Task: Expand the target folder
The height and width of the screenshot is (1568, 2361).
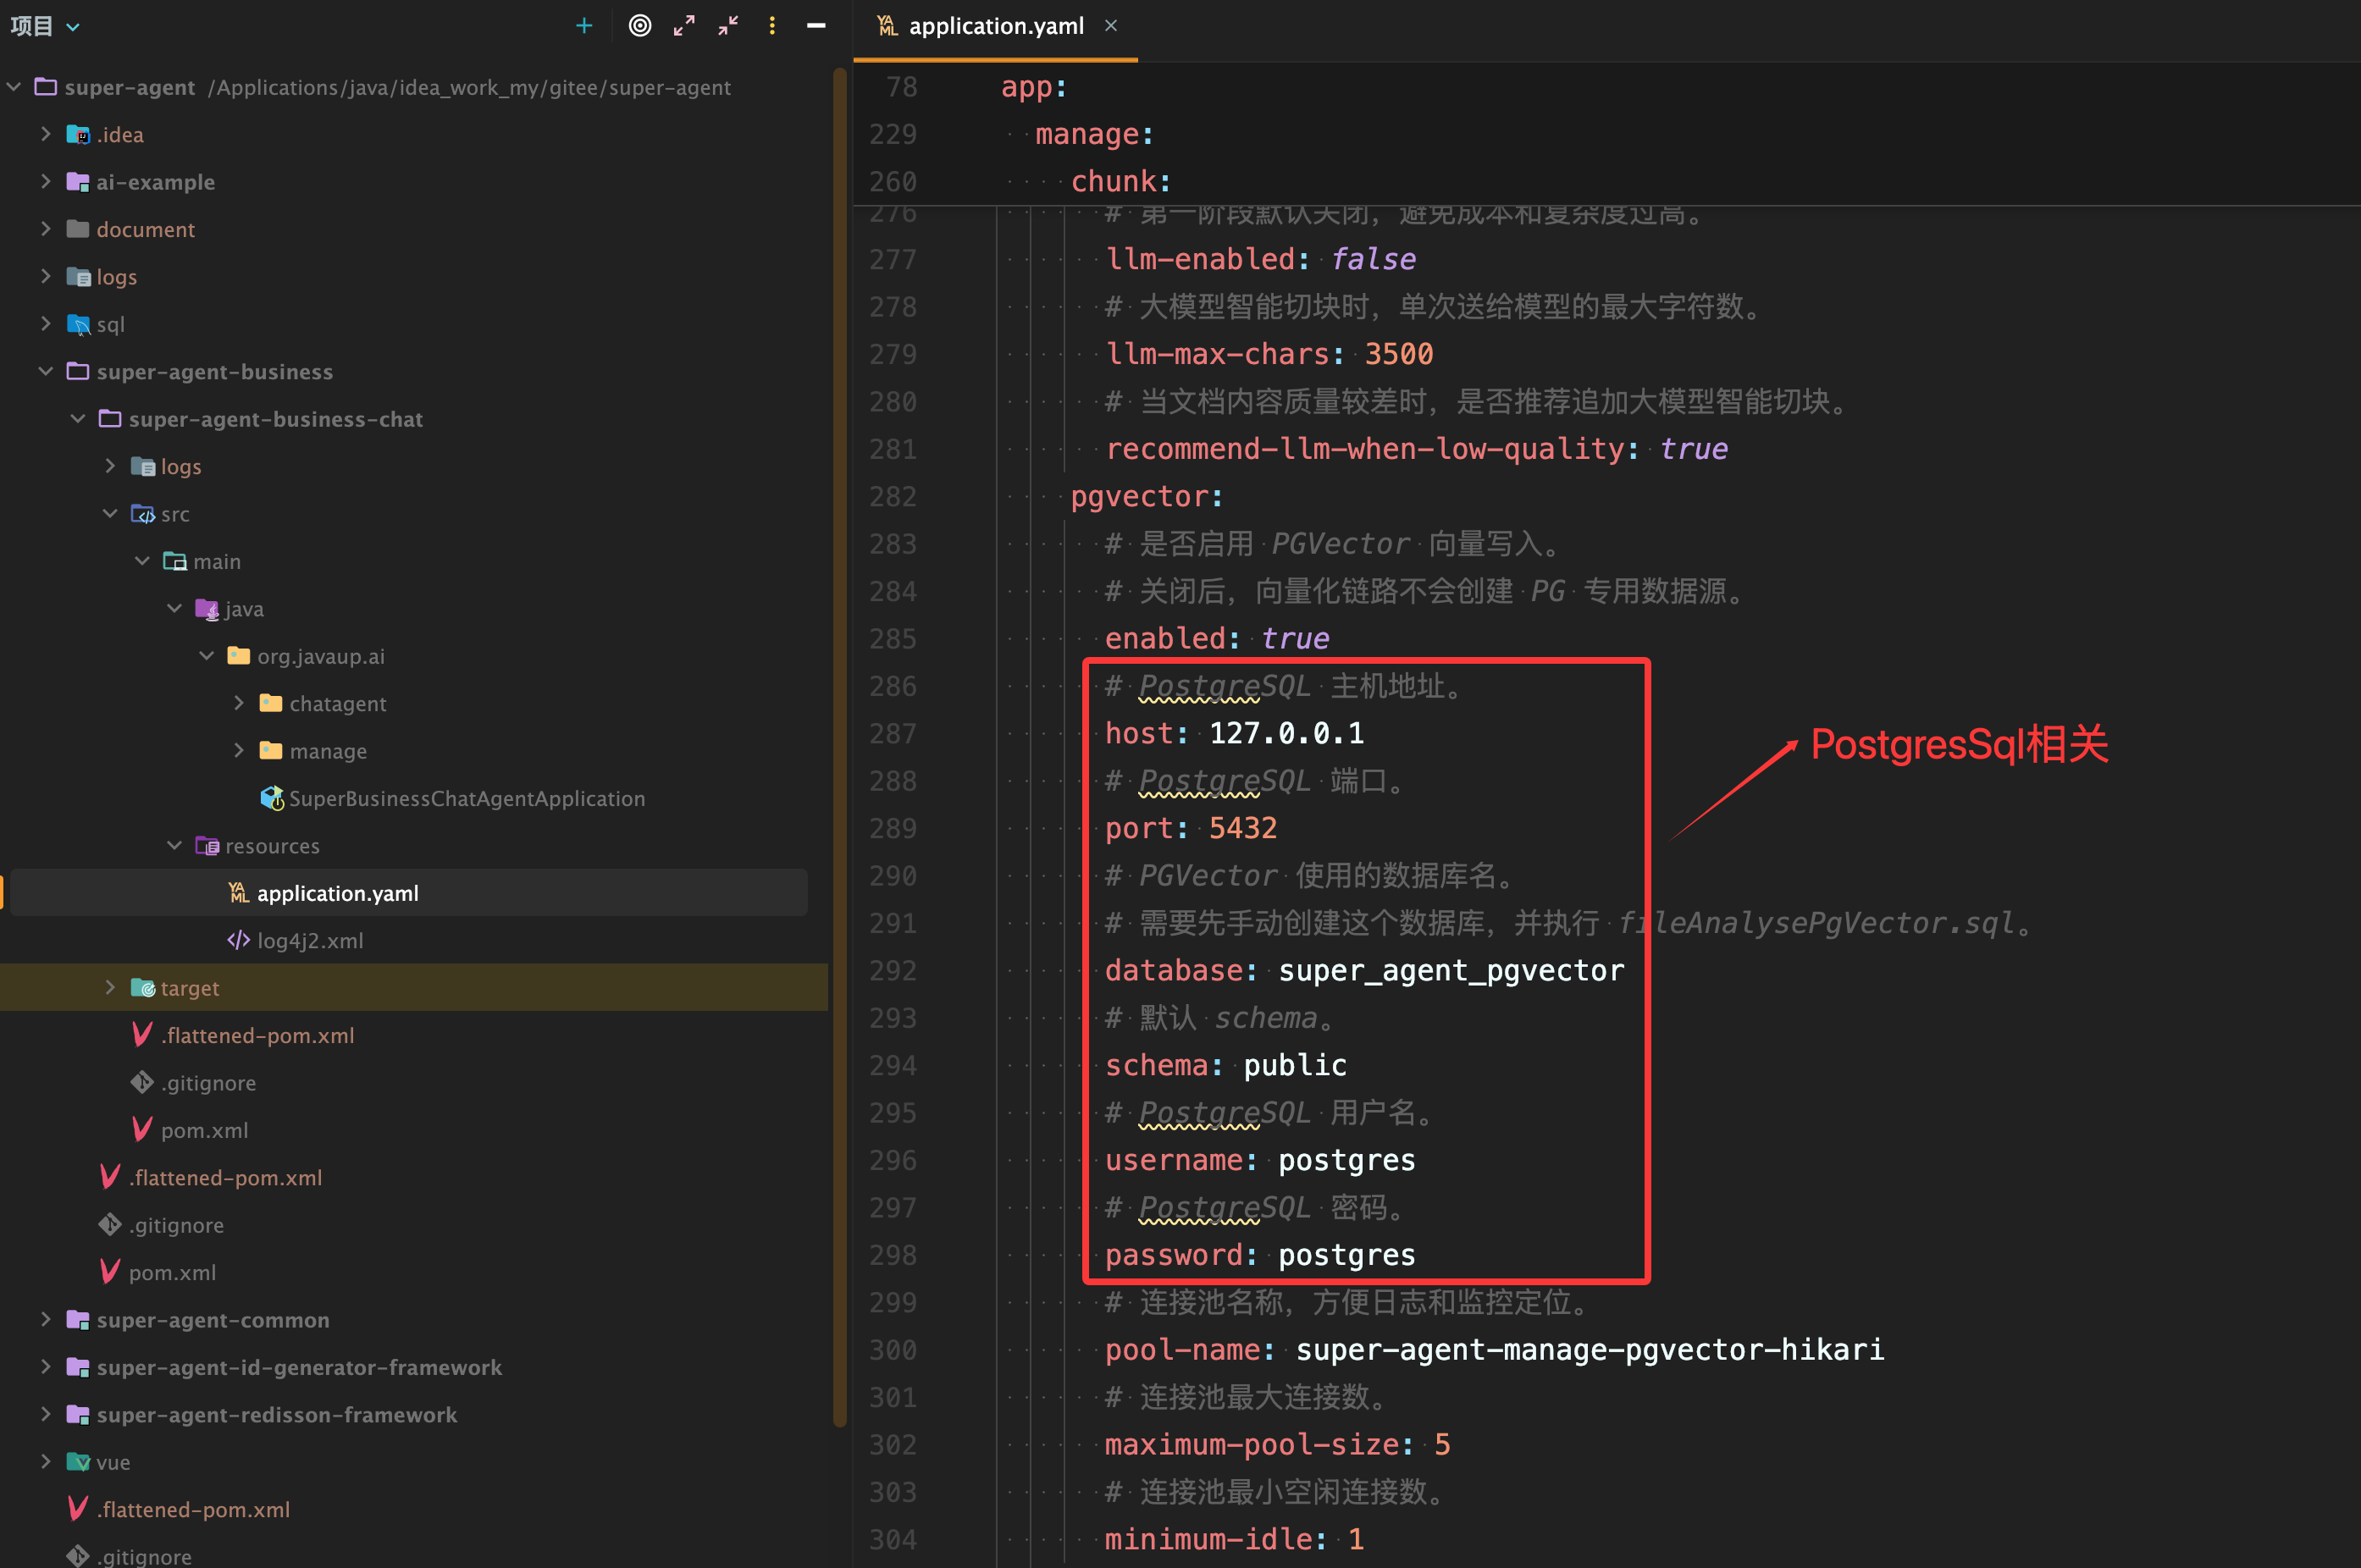Action: tap(110, 987)
